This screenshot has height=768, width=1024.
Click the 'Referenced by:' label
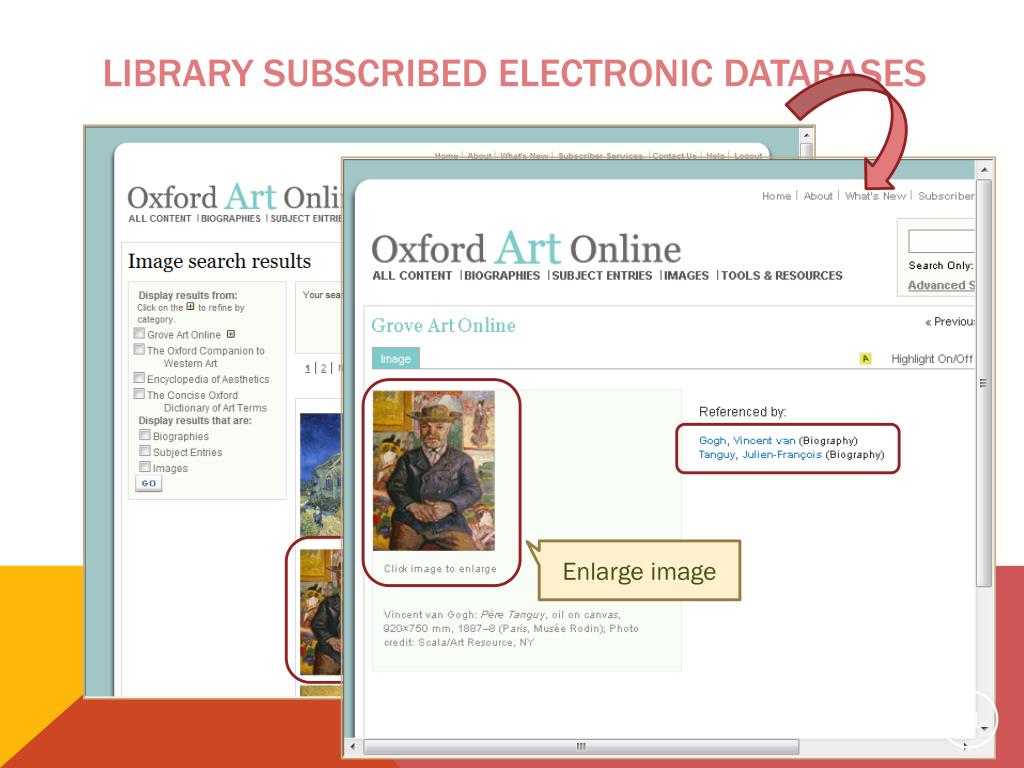click(x=743, y=412)
